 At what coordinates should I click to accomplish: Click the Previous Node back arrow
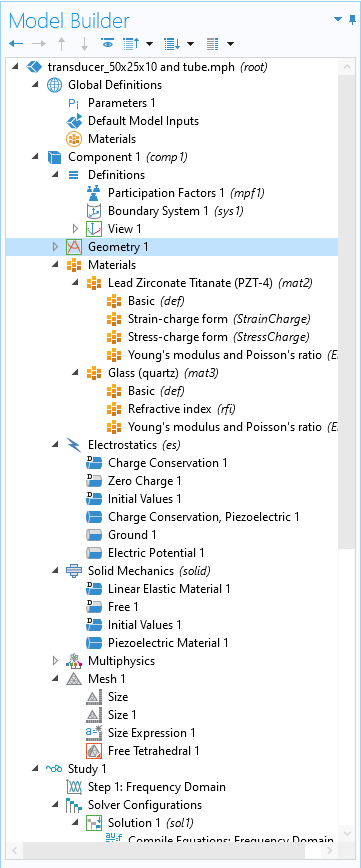point(16,43)
